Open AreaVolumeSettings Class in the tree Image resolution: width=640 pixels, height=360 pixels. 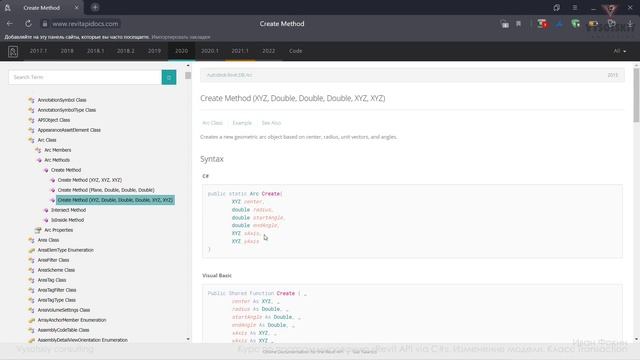[64, 310]
